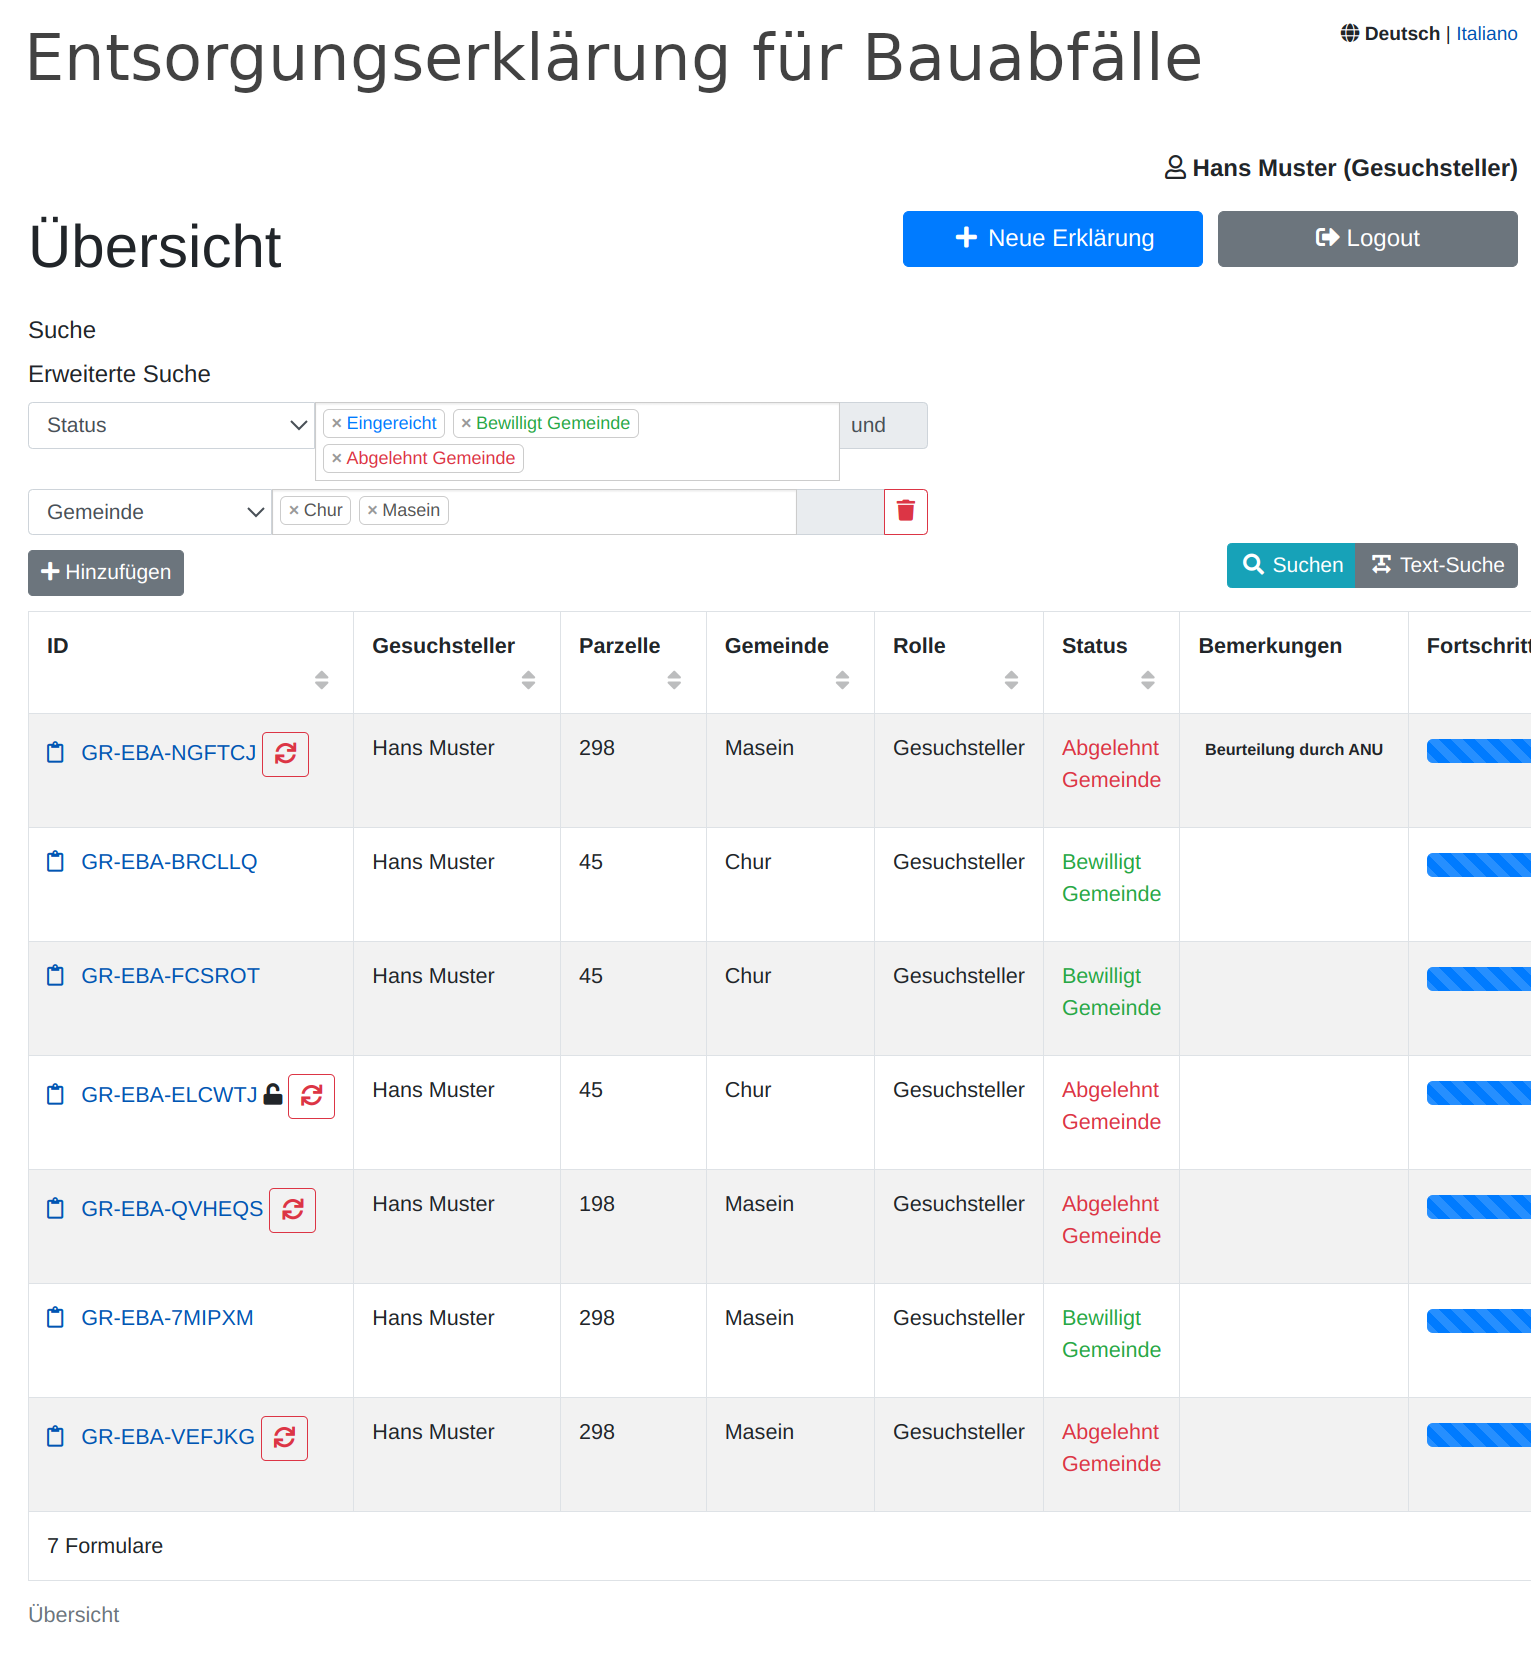Remove the Abgelehnt Gemeinde filter tag
The height and width of the screenshot is (1665, 1531).
pos(337,459)
